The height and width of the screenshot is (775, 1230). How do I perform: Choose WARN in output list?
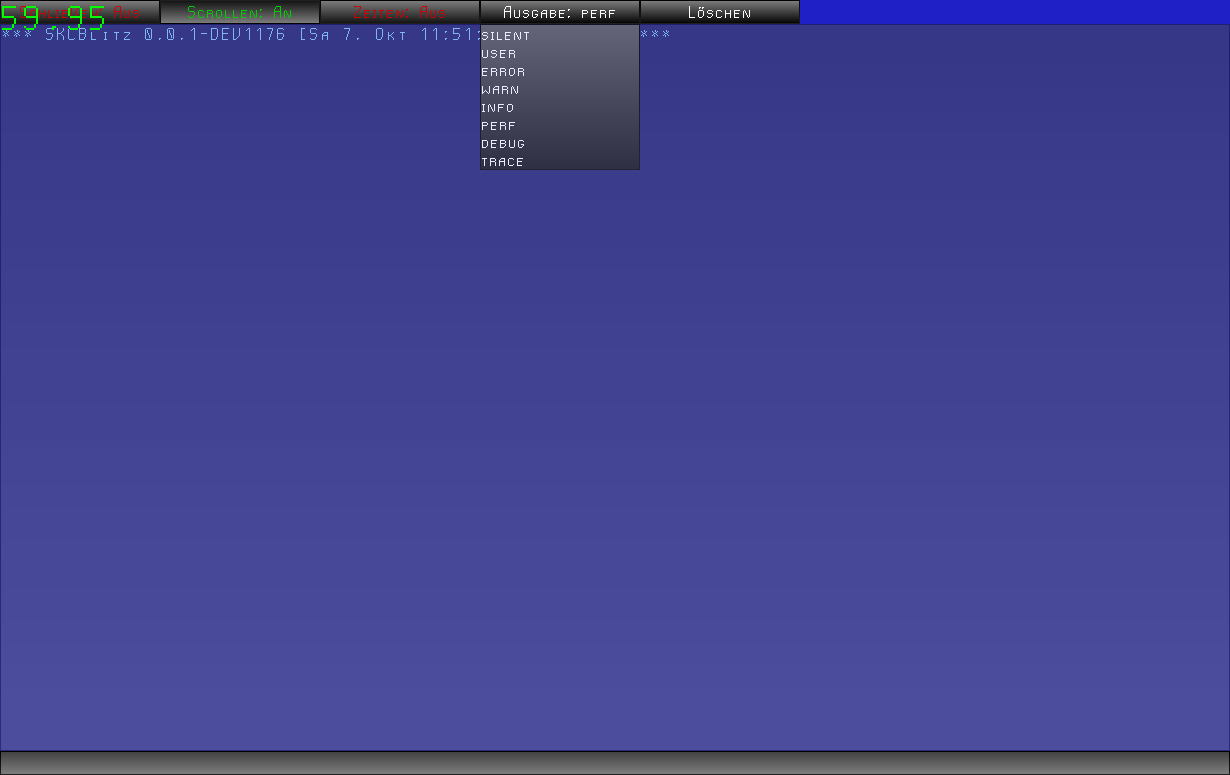560,90
